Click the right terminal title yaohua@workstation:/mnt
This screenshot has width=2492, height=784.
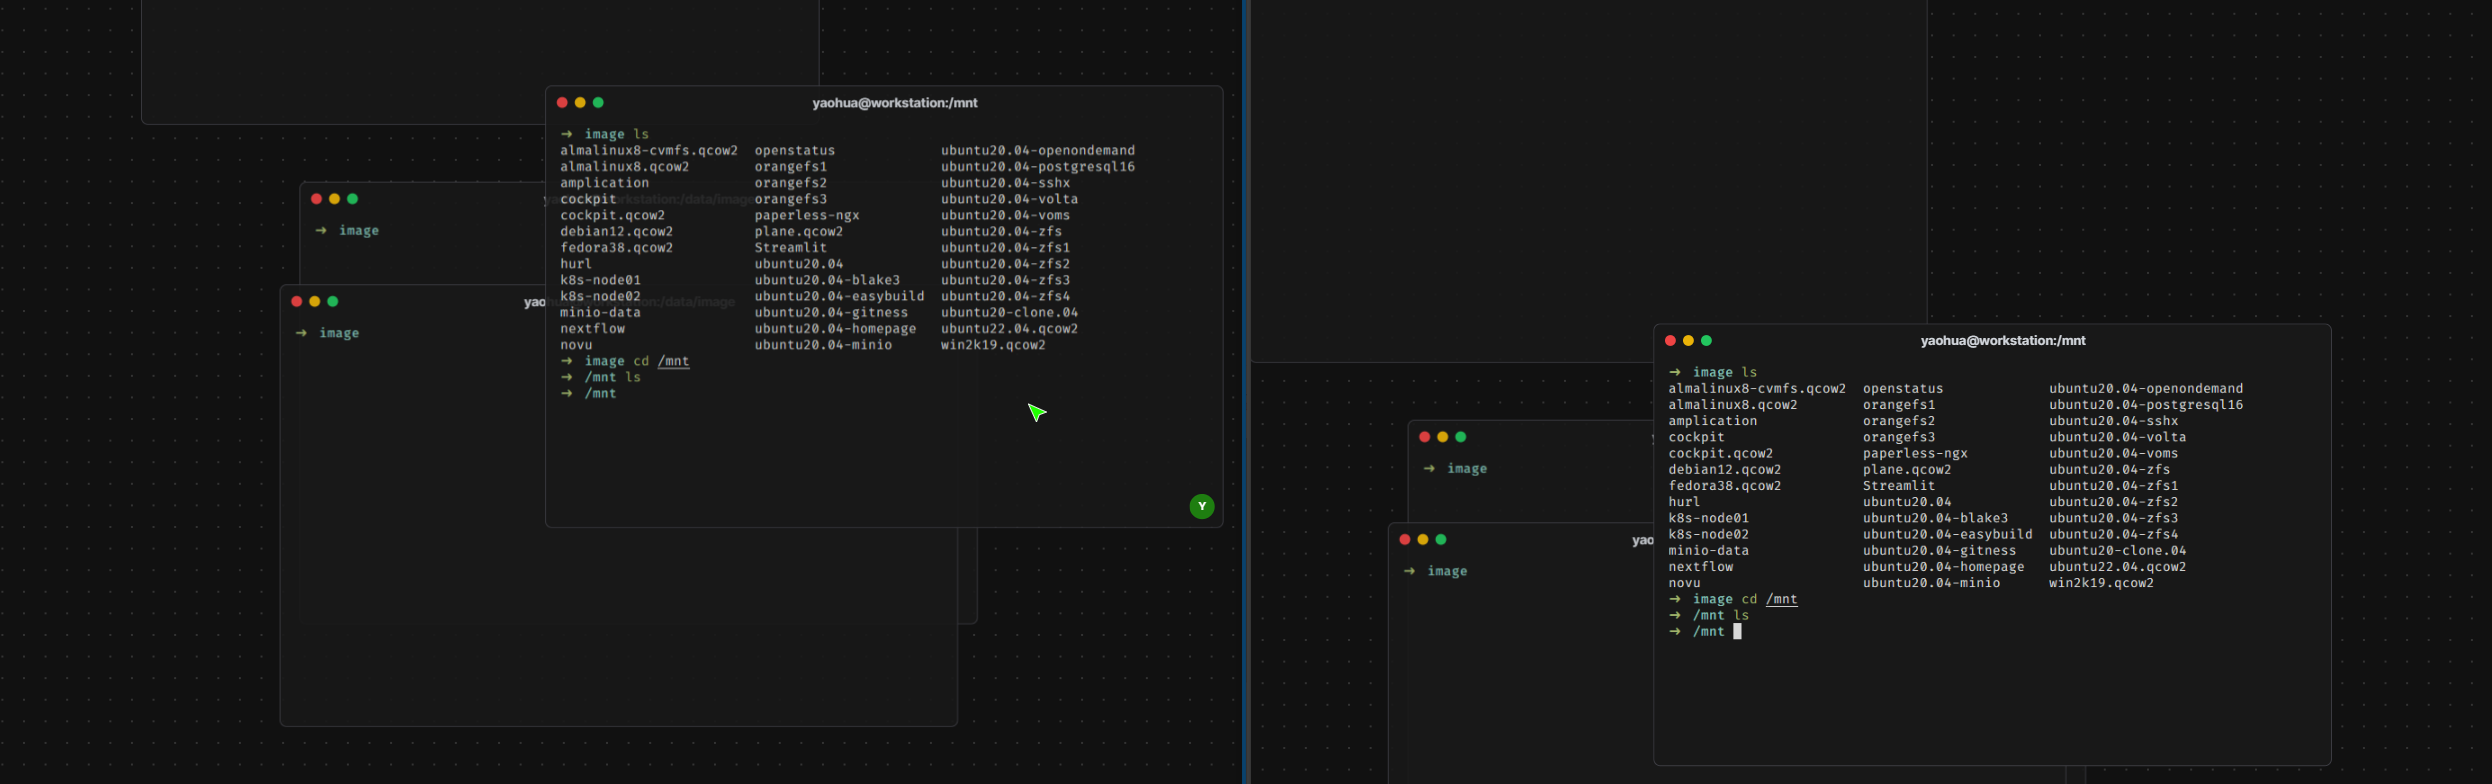pos(2002,341)
